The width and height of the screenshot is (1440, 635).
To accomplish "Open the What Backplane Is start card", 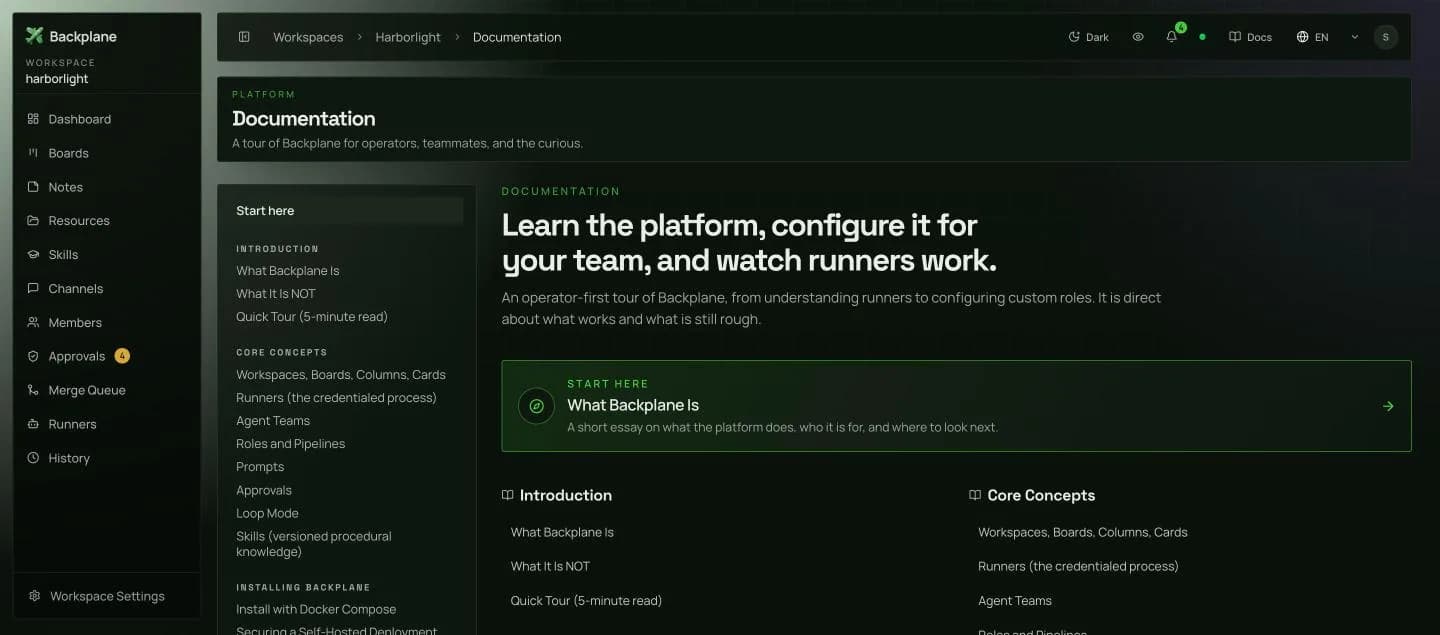I will 956,406.
